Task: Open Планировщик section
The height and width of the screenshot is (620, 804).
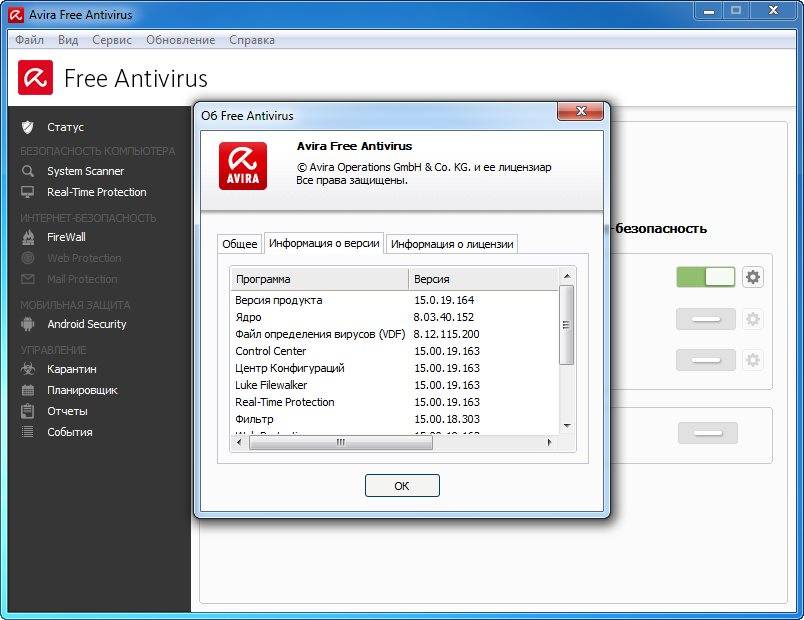Action: point(82,390)
